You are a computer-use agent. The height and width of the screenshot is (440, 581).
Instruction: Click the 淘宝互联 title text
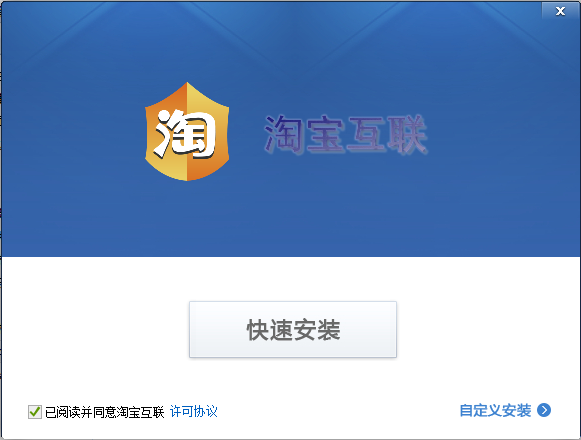346,134
